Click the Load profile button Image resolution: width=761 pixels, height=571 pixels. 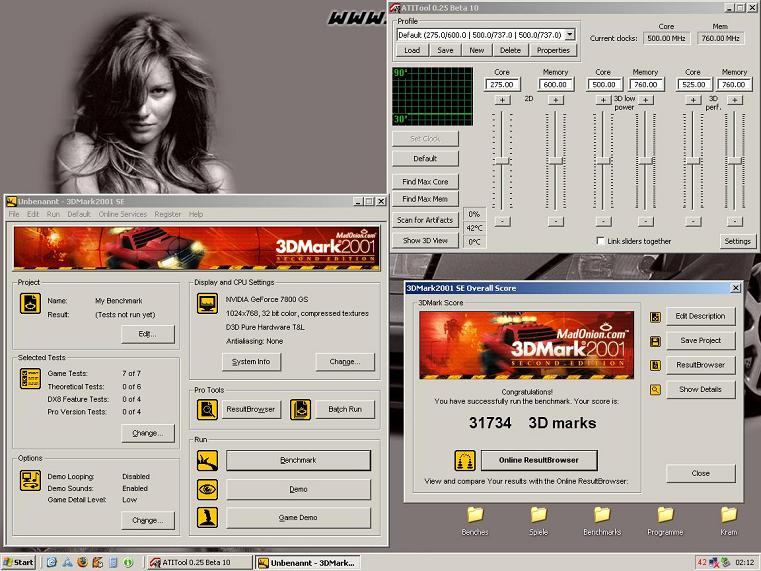[412, 50]
